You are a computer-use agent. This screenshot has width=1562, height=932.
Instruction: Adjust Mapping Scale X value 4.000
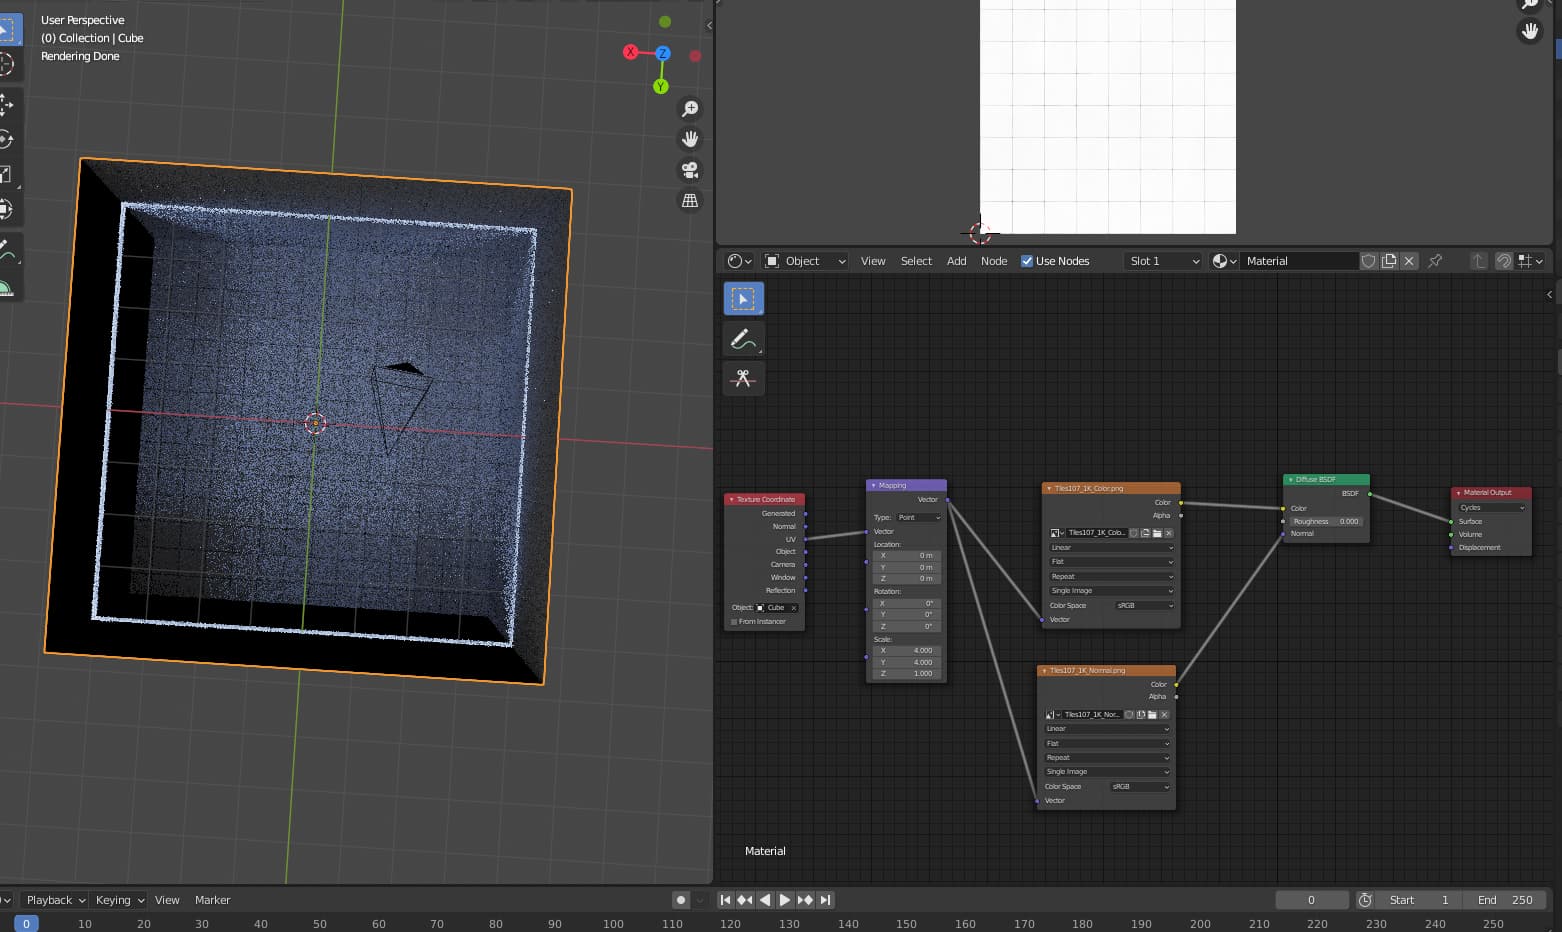(906, 651)
